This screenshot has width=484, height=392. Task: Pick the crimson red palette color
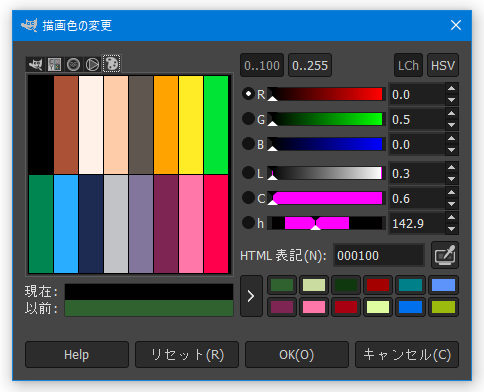216,224
